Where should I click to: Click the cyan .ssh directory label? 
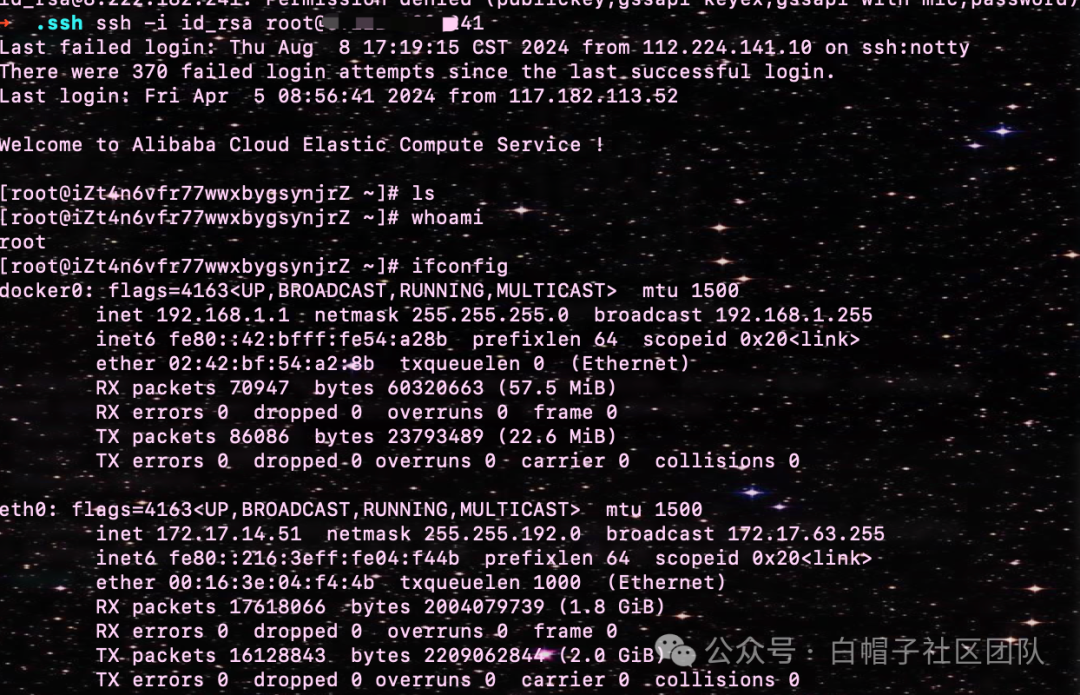59,23
